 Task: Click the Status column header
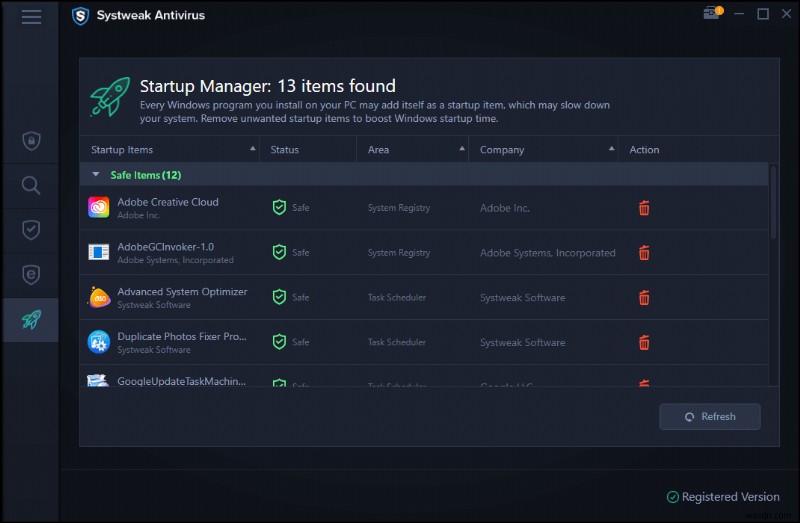285,150
